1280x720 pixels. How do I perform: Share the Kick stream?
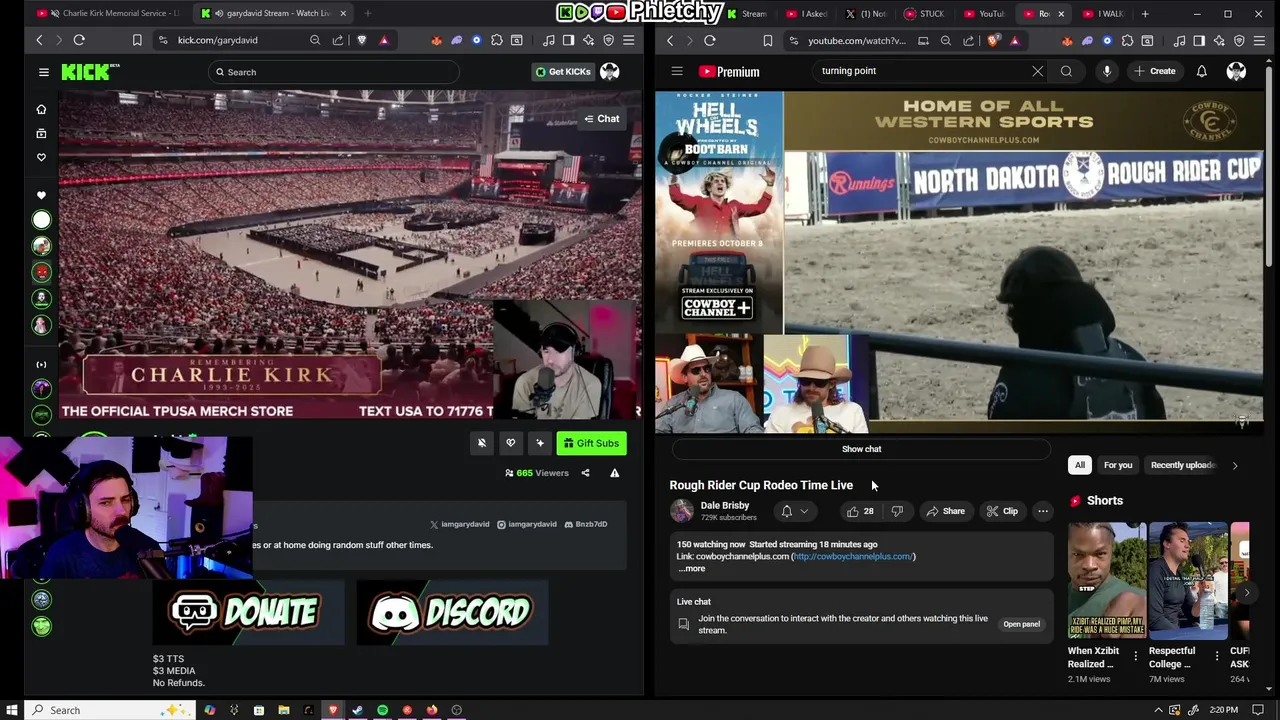point(586,473)
